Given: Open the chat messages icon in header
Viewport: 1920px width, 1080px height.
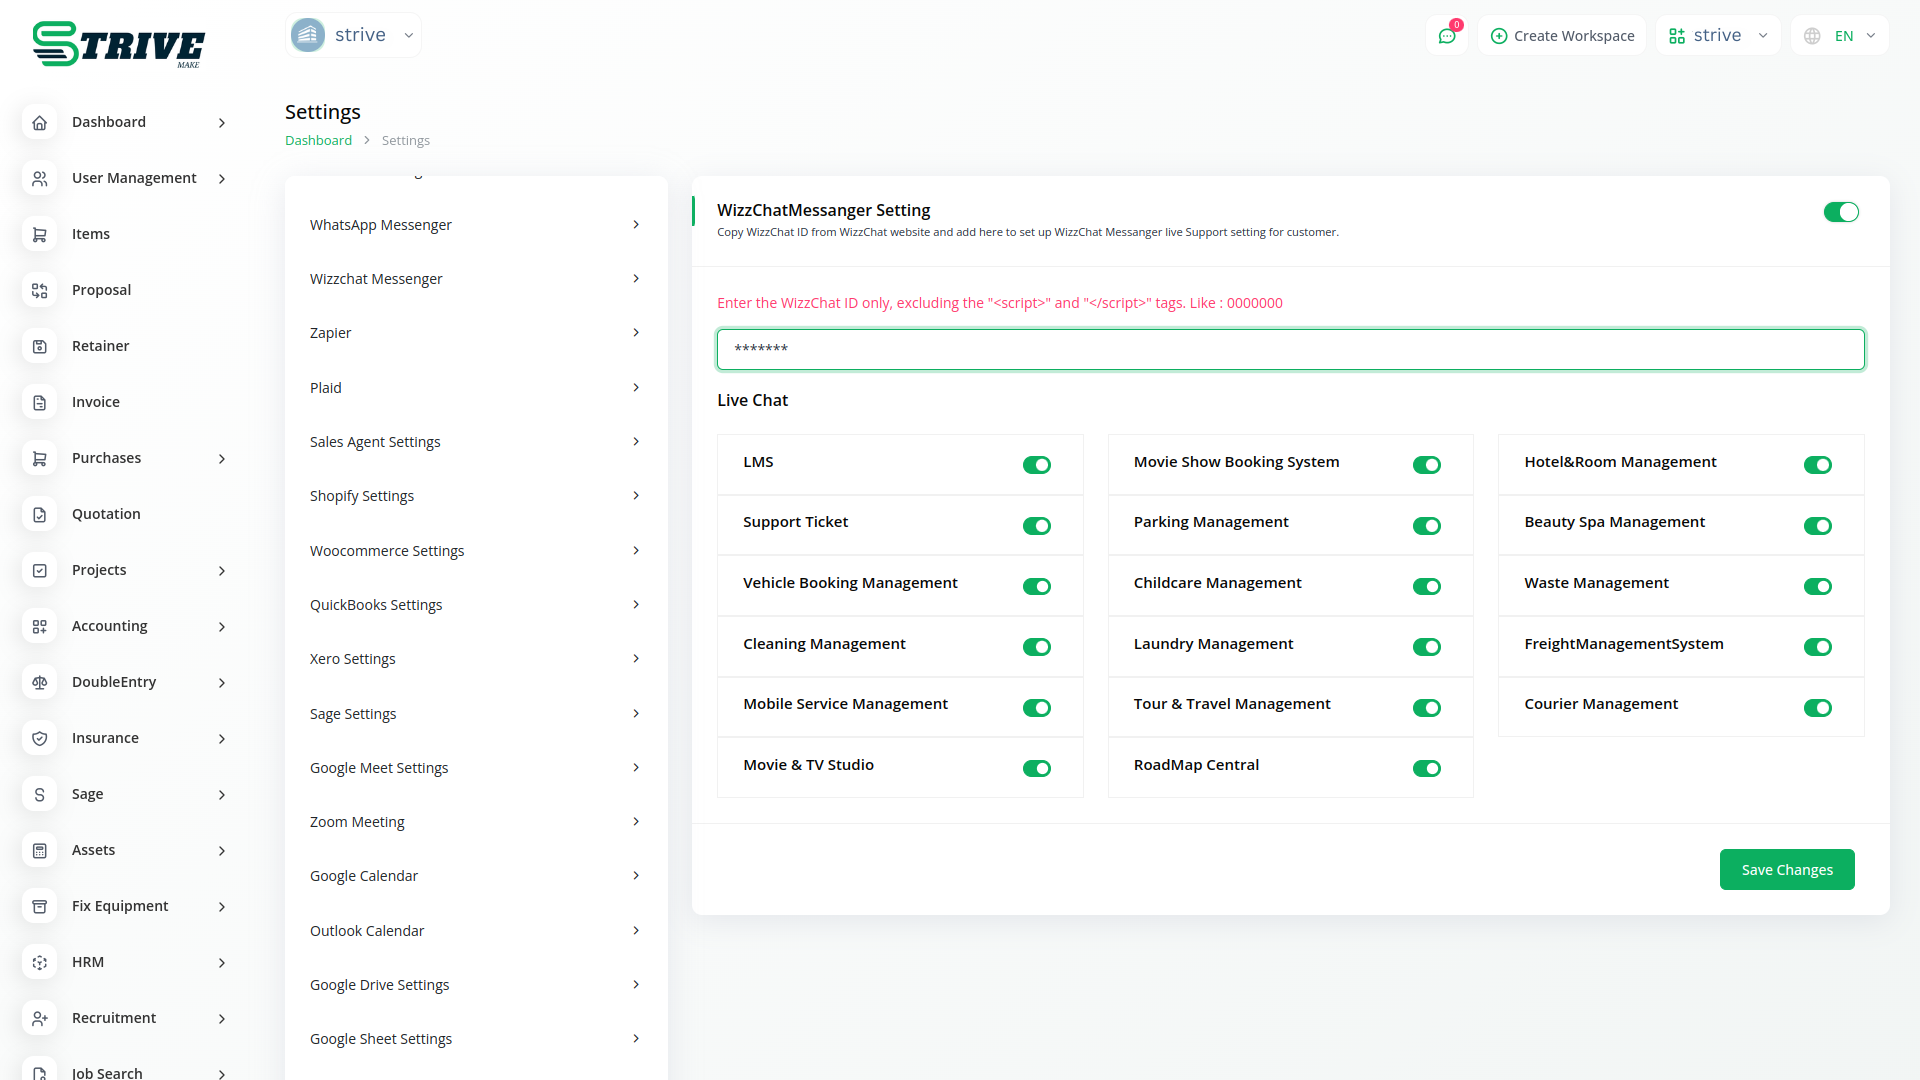Looking at the screenshot, I should tap(1446, 36).
